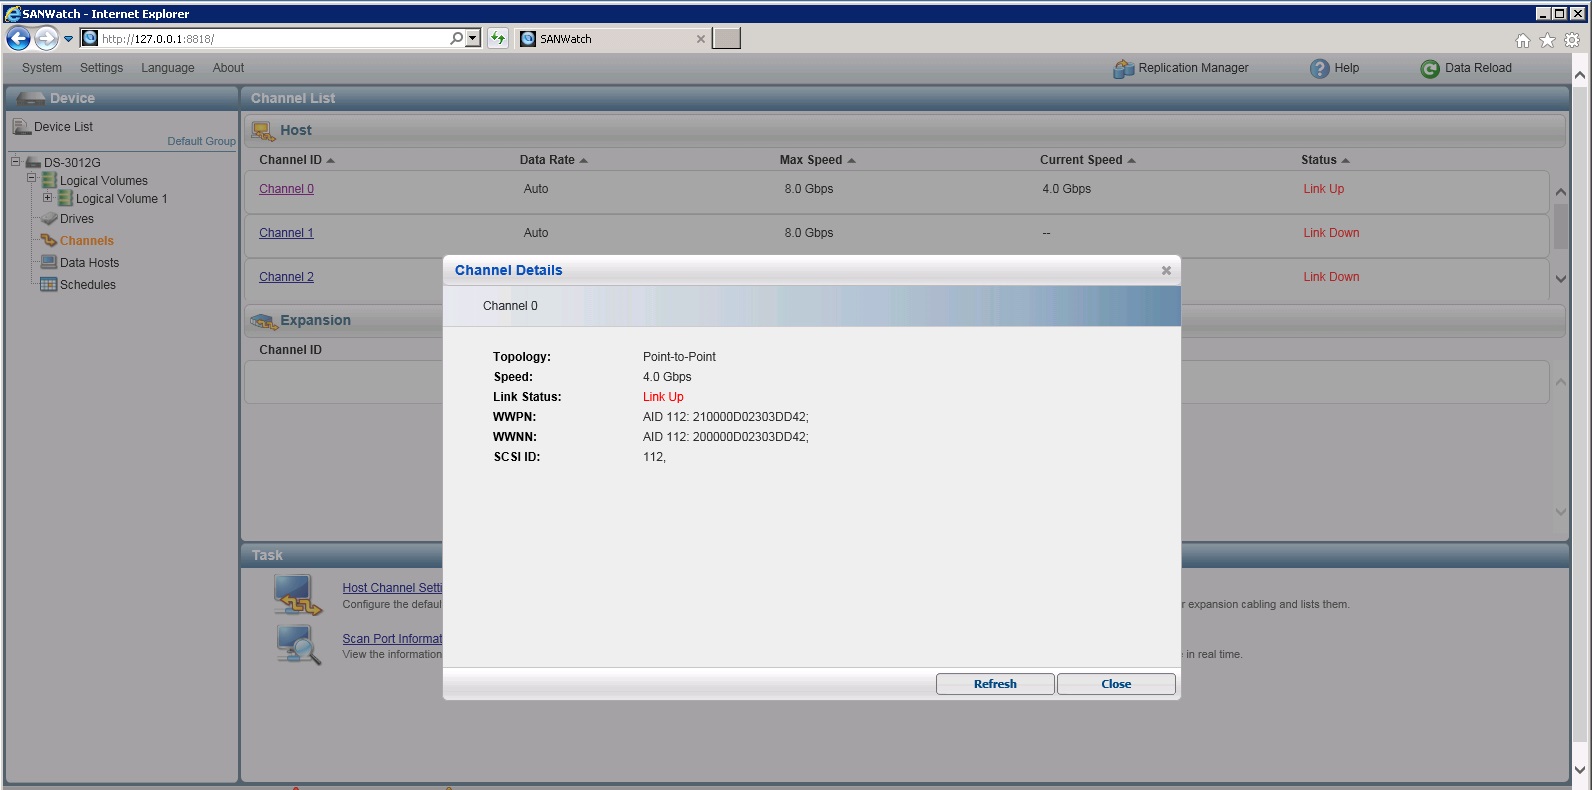This screenshot has height=790, width=1592.
Task: Click the DS-3012G device icon
Action: pos(32,162)
